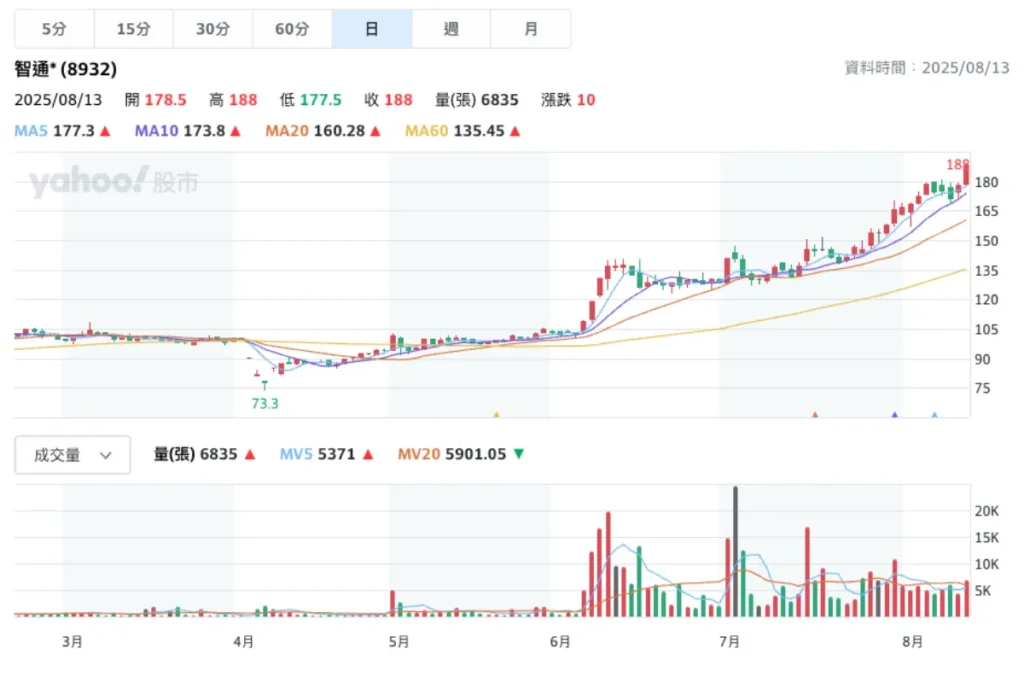Click the 188 high price marker on chart
This screenshot has height=683, width=1024.
point(957,164)
